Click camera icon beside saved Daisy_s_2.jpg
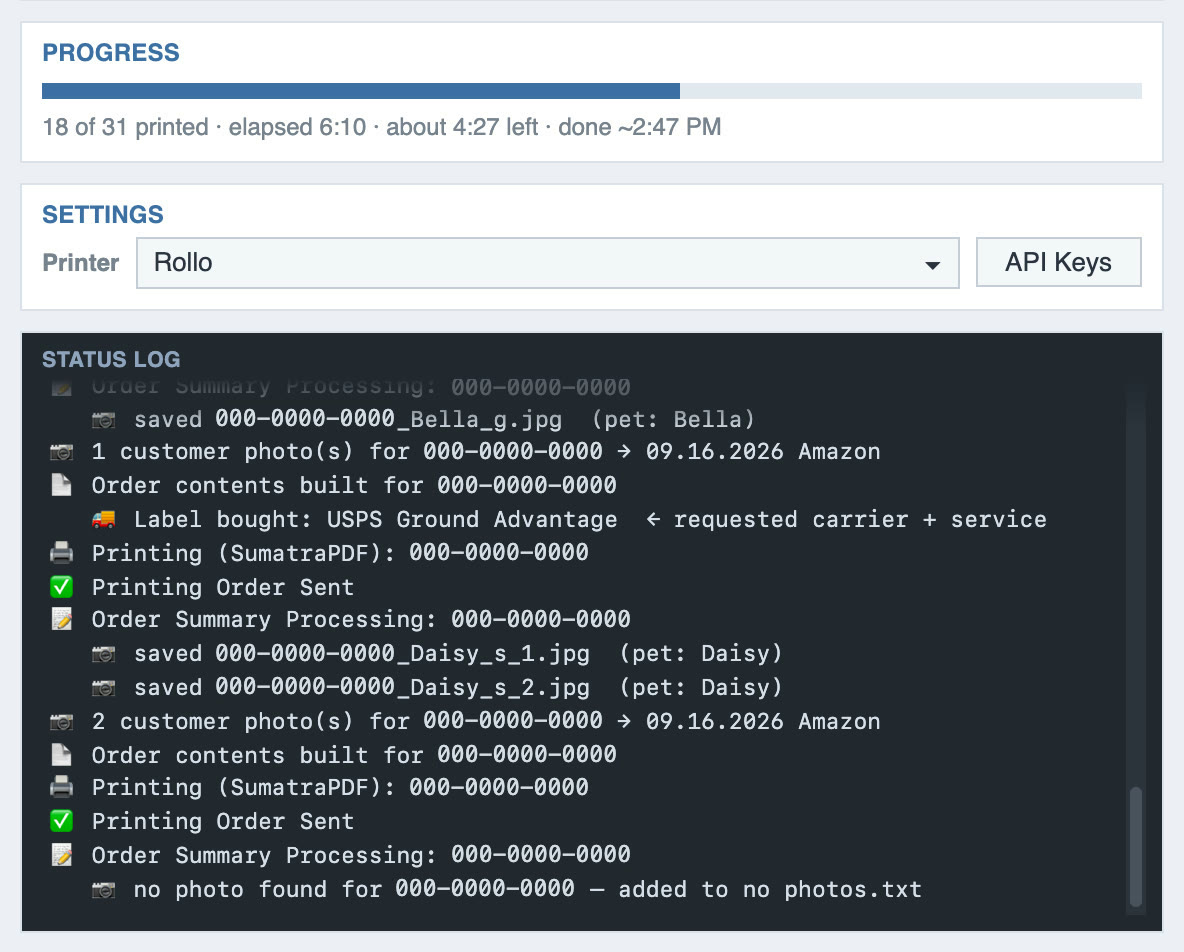This screenshot has height=952, width=1184. 103,688
